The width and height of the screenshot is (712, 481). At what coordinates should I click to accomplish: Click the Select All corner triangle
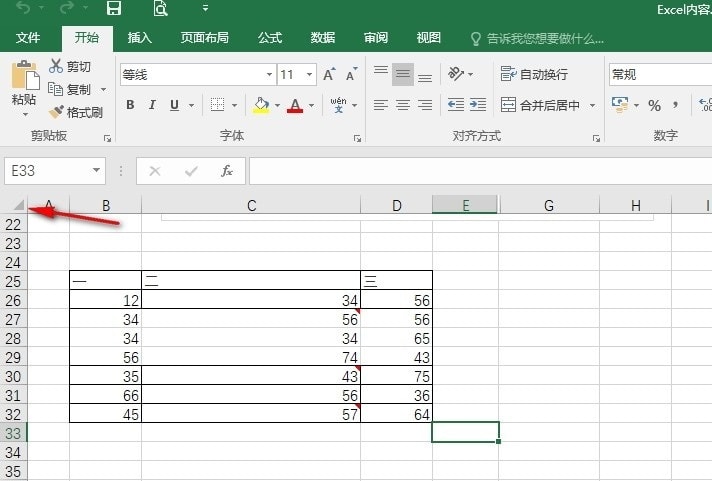[18, 206]
